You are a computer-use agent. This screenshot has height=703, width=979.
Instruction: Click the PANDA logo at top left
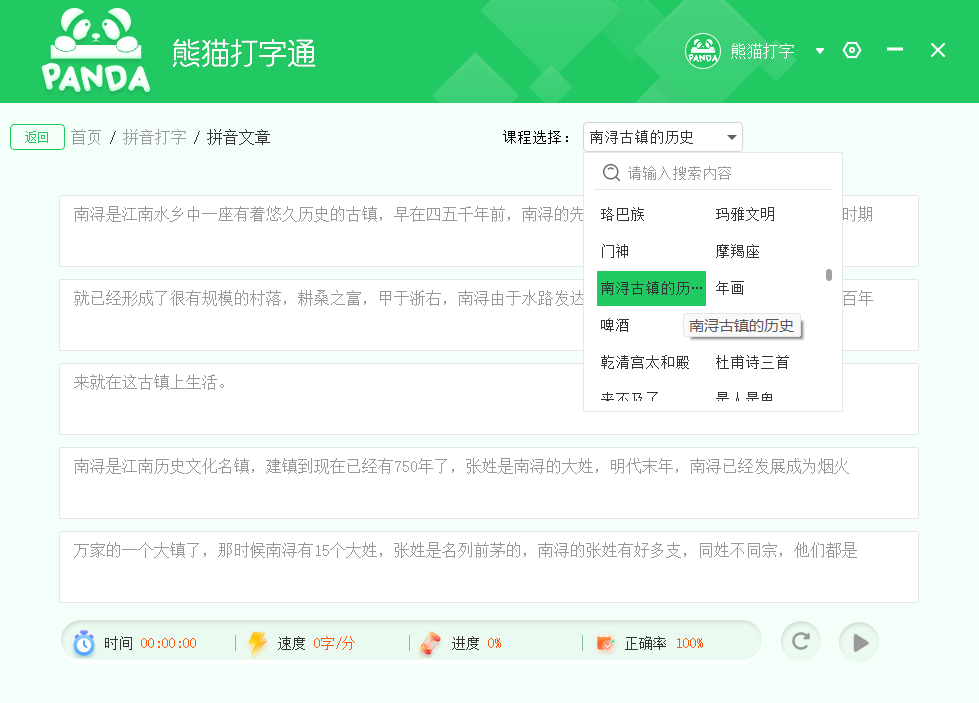point(96,50)
